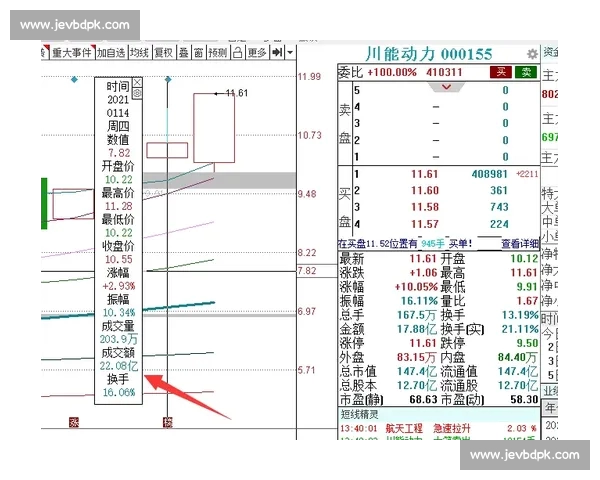Click the 开盘价 10.22 value in popup

(119, 180)
